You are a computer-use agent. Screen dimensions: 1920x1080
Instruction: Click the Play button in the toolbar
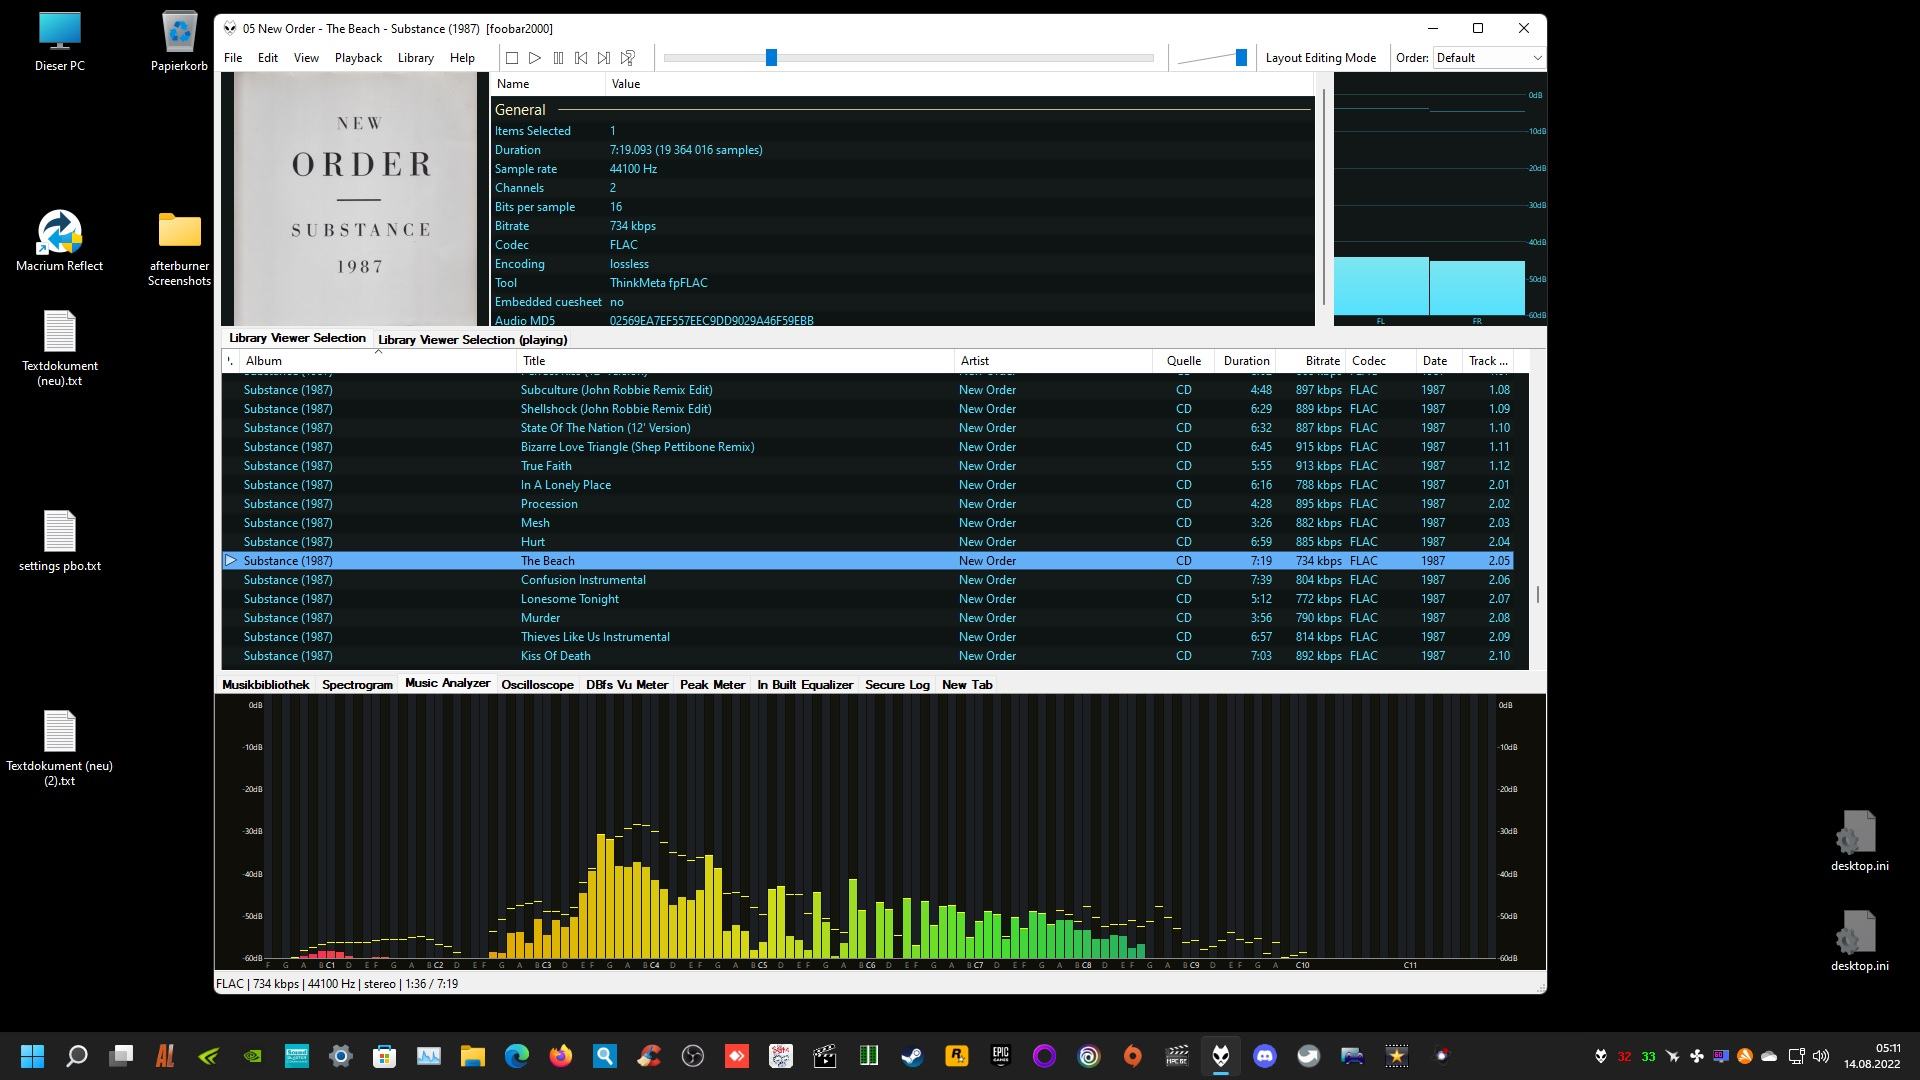click(x=535, y=58)
